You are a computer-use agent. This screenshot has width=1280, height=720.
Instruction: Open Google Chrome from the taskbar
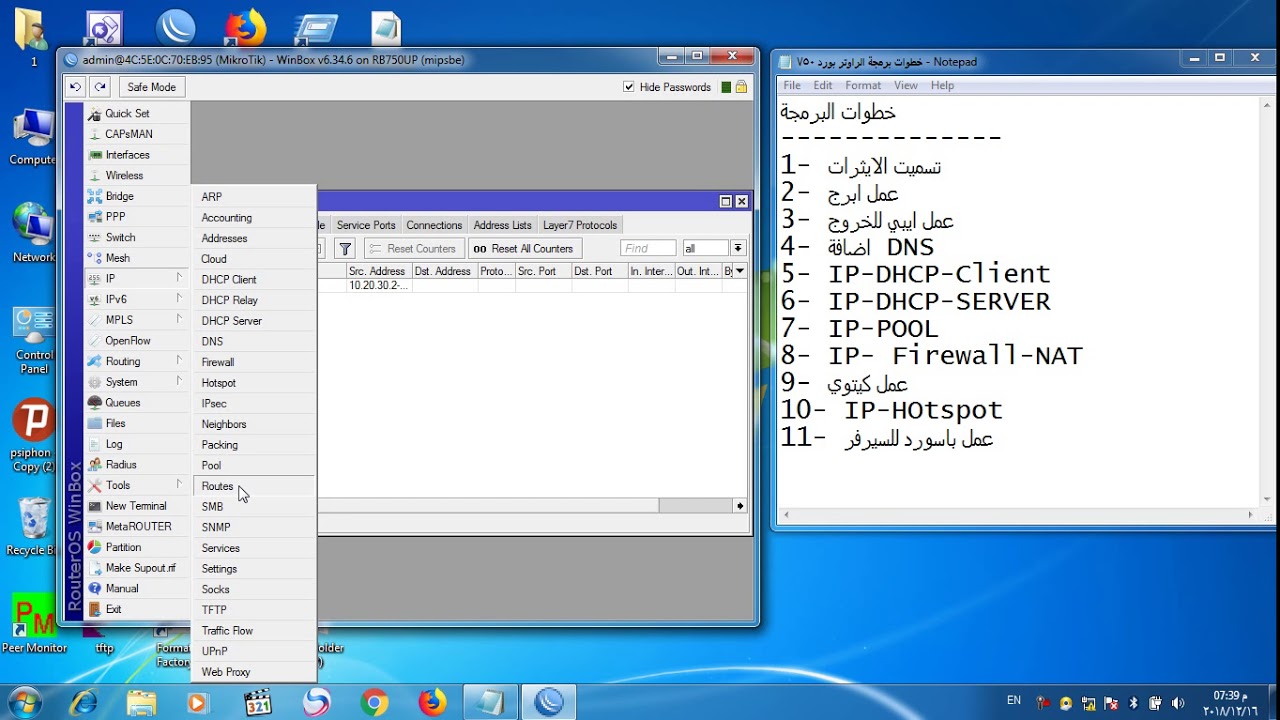375,703
